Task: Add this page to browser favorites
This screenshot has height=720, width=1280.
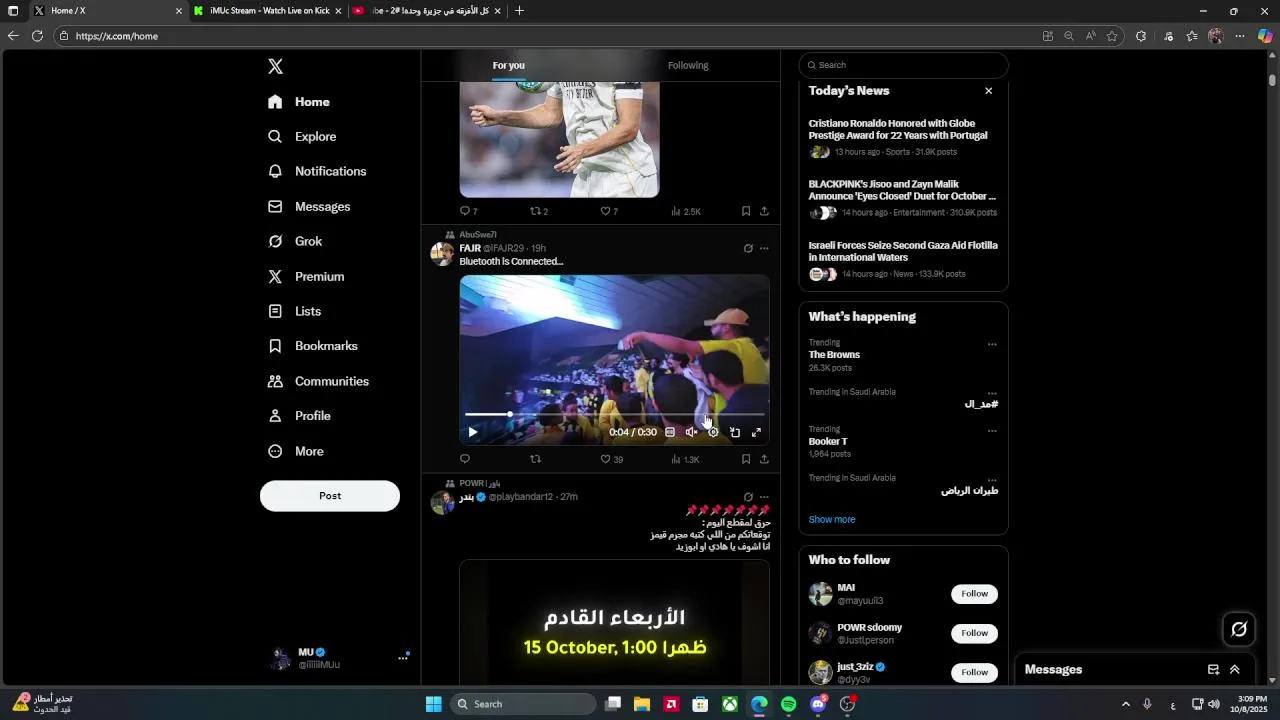Action: click(x=1111, y=36)
